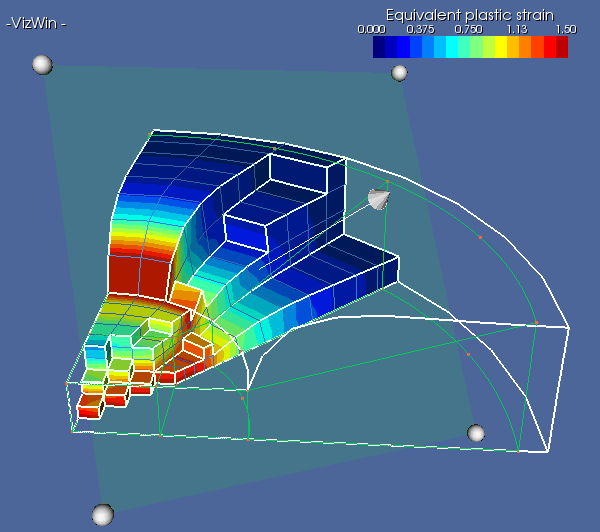Click the top-right sphere plane handle

(x=399, y=73)
